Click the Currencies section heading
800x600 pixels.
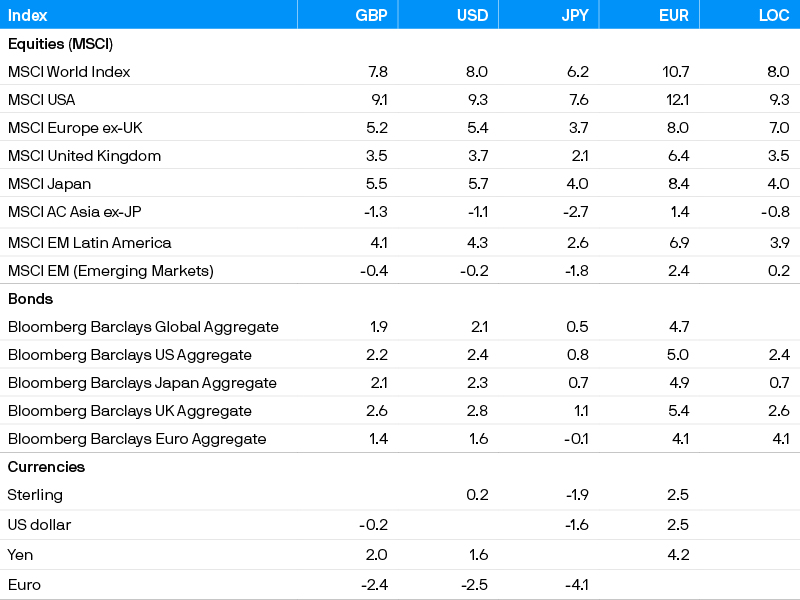tap(46, 467)
